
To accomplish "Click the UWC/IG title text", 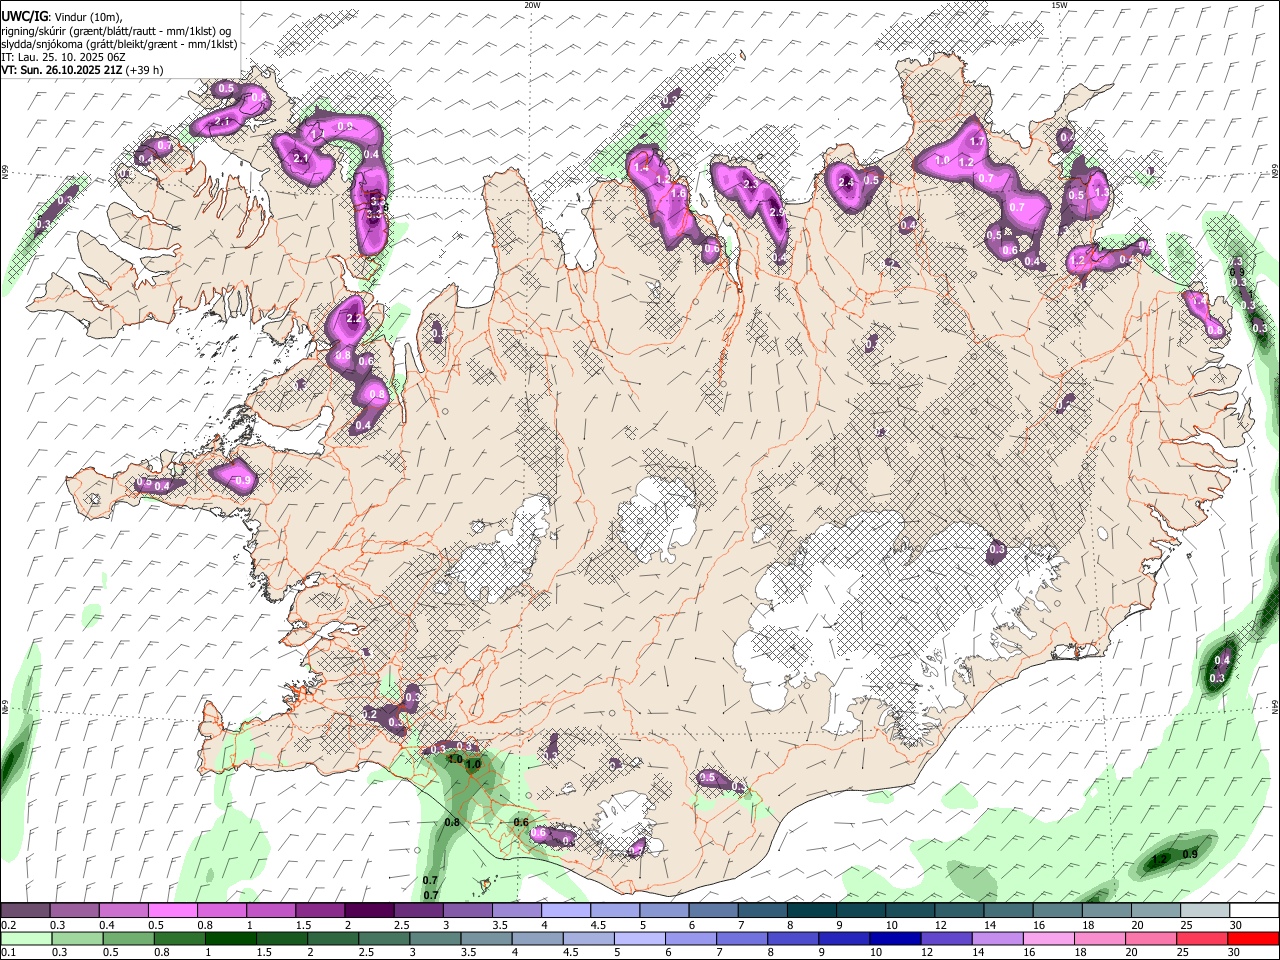I will tap(24, 17).
